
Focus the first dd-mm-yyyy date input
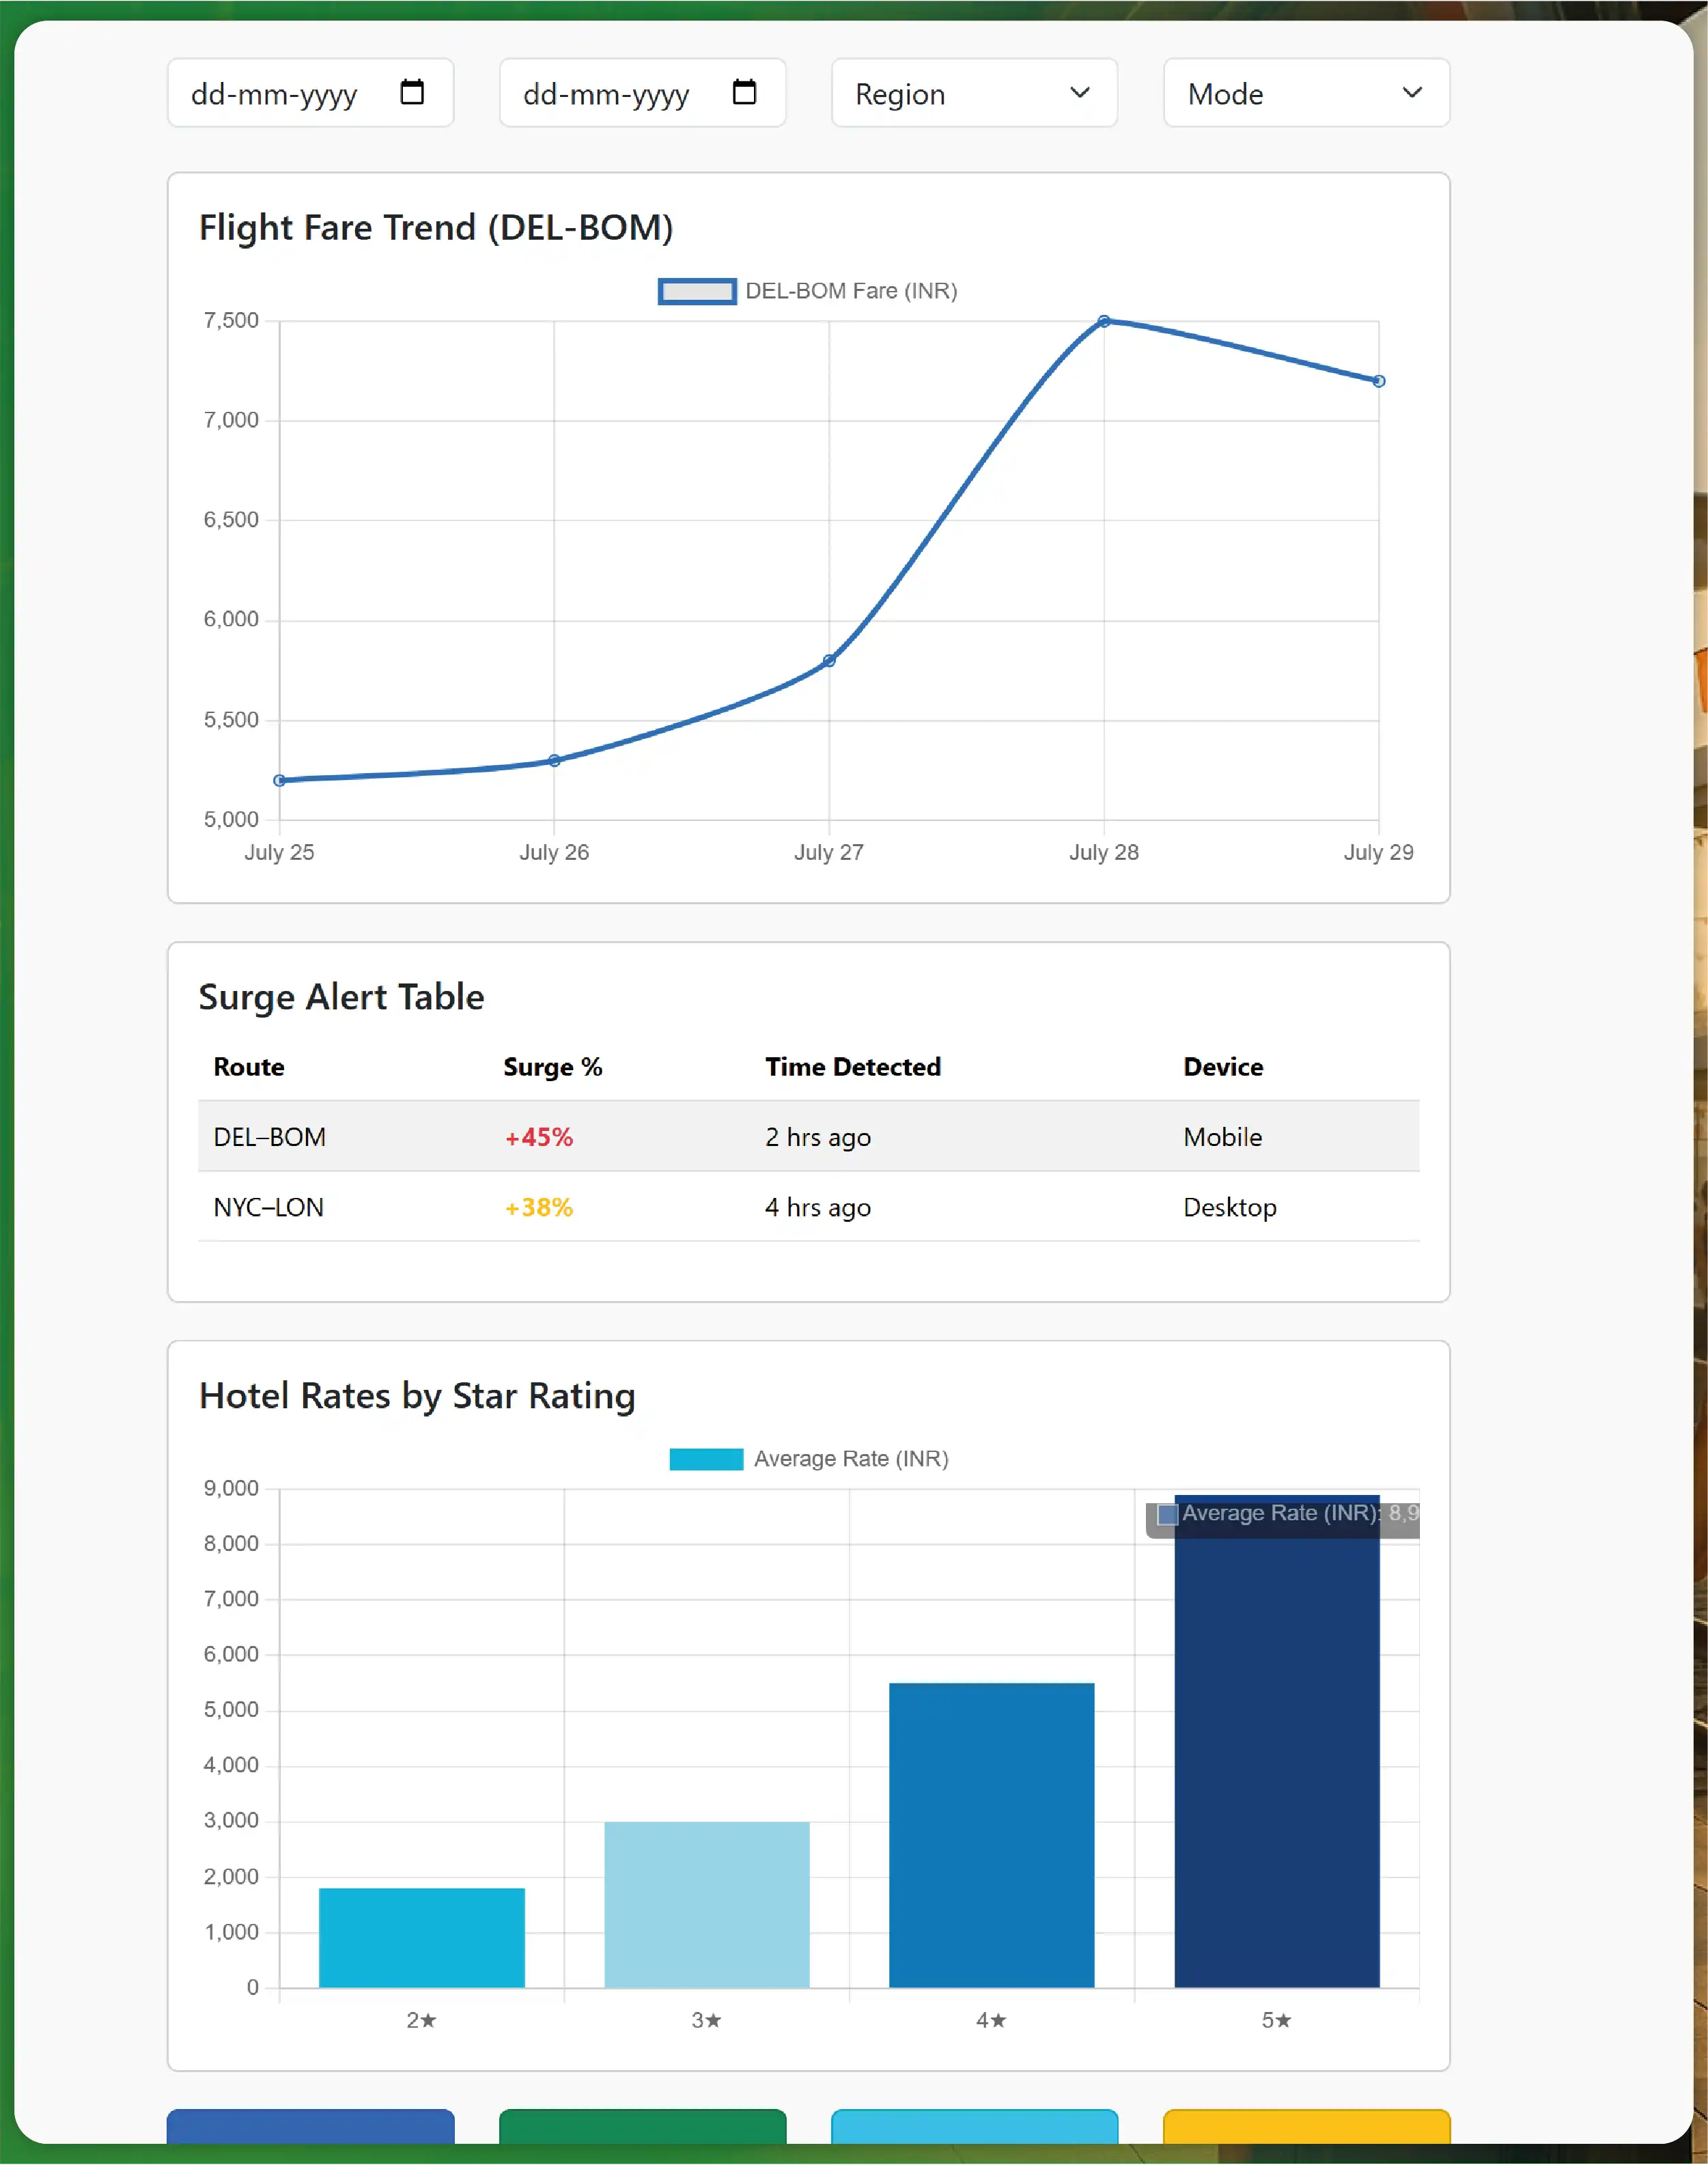tap(275, 93)
